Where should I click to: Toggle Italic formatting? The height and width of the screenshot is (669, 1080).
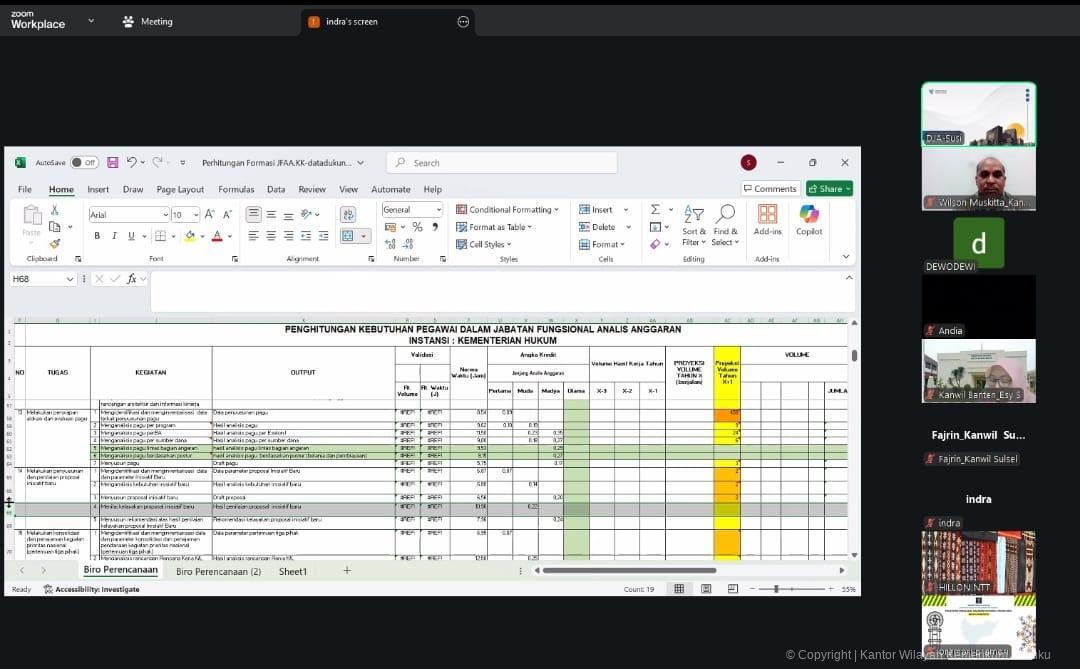(x=114, y=236)
